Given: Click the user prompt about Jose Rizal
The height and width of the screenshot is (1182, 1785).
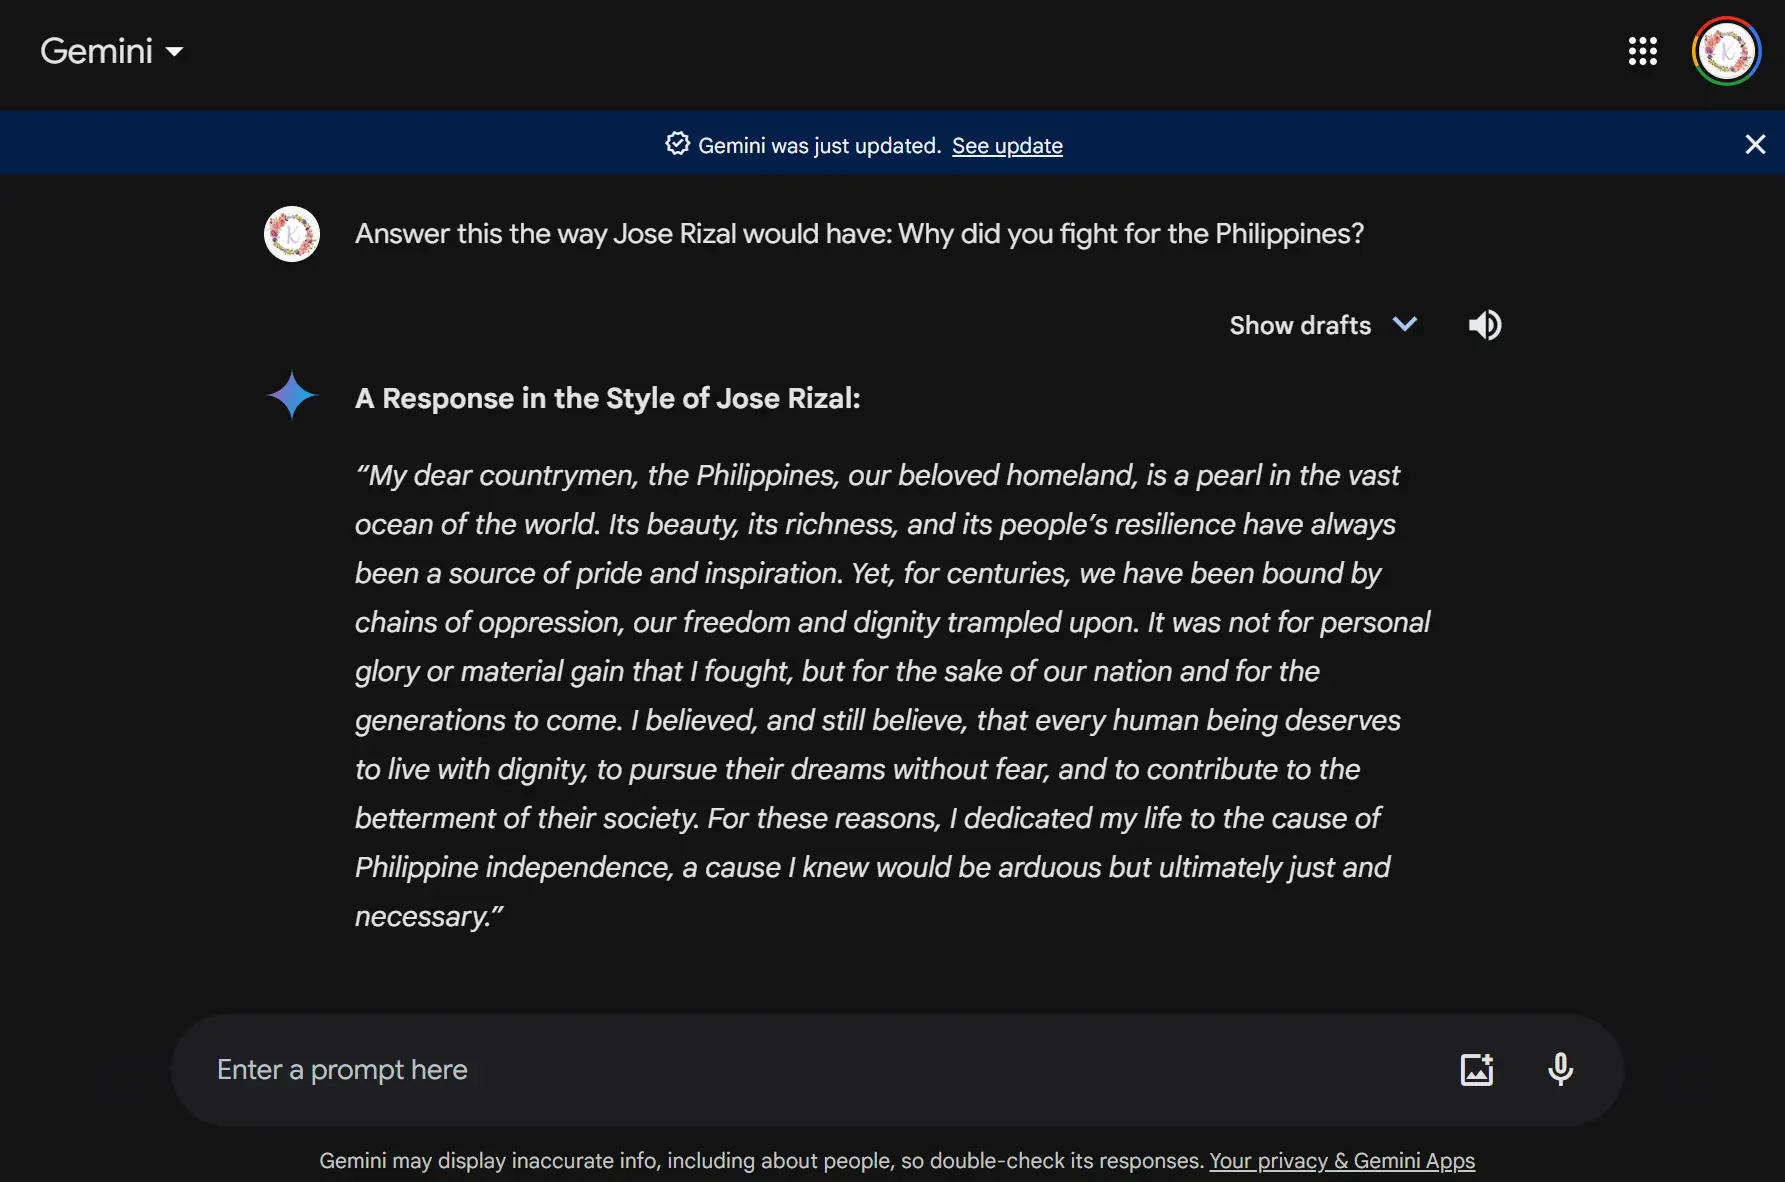Looking at the screenshot, I should (859, 234).
